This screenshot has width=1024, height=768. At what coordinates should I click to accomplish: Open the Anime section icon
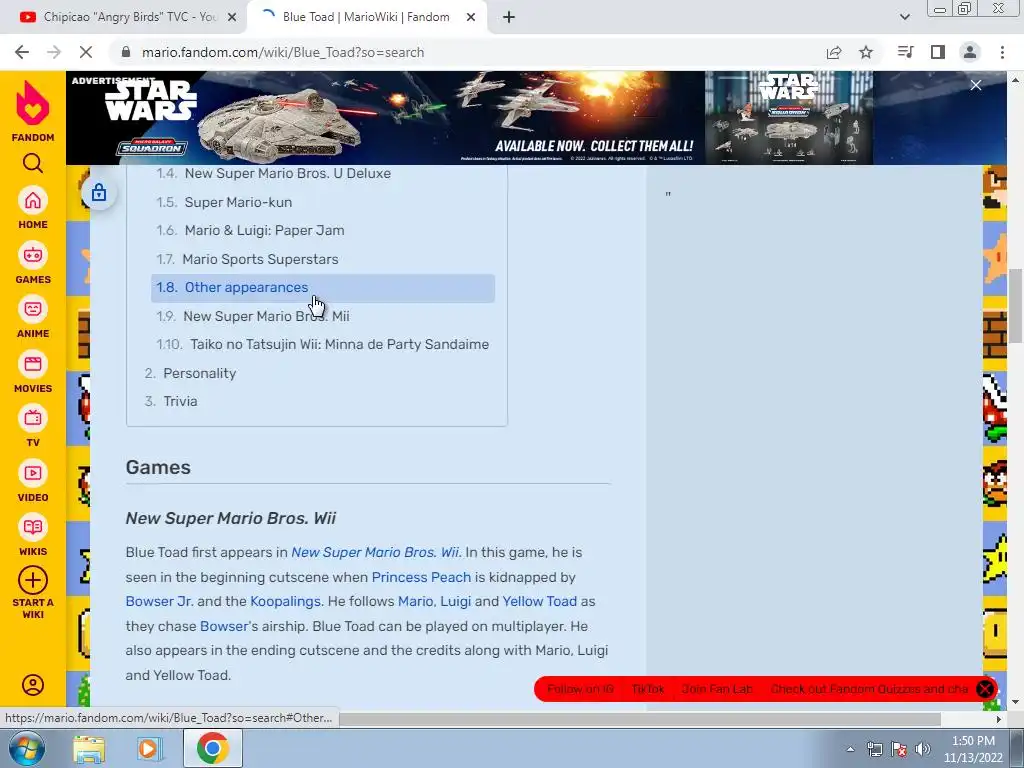pos(33,310)
